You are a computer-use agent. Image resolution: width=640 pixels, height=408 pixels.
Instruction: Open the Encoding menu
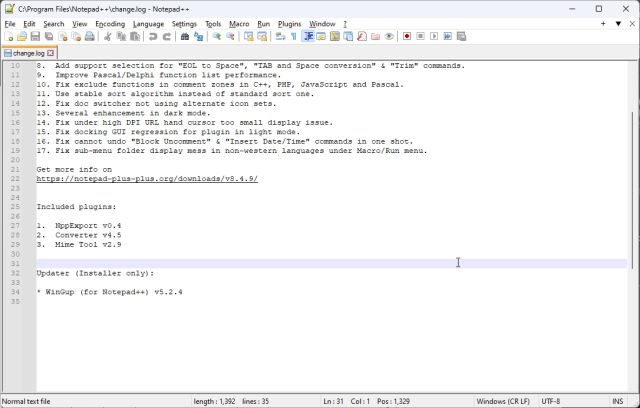tap(110, 24)
